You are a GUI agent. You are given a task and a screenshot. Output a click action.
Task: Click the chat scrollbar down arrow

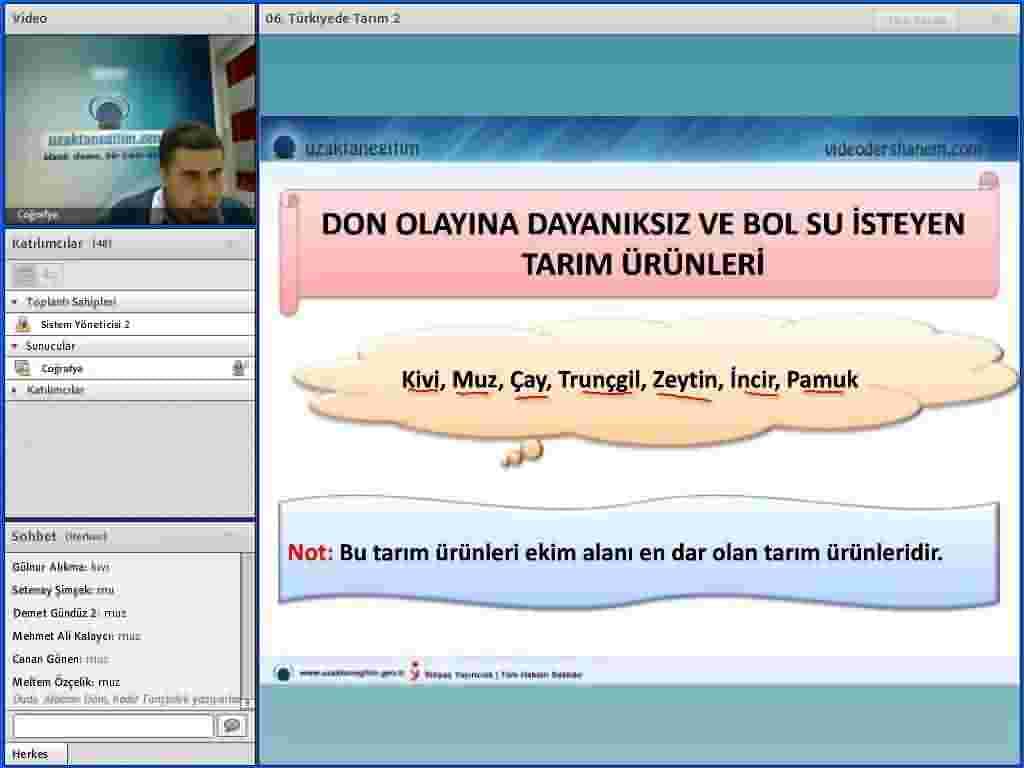pyautogui.click(x=246, y=703)
